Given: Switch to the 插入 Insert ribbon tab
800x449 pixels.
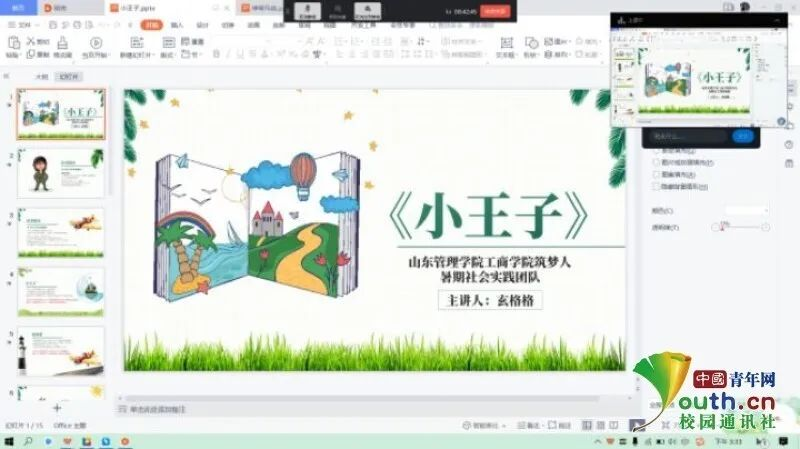Looking at the screenshot, I should coord(177,24).
